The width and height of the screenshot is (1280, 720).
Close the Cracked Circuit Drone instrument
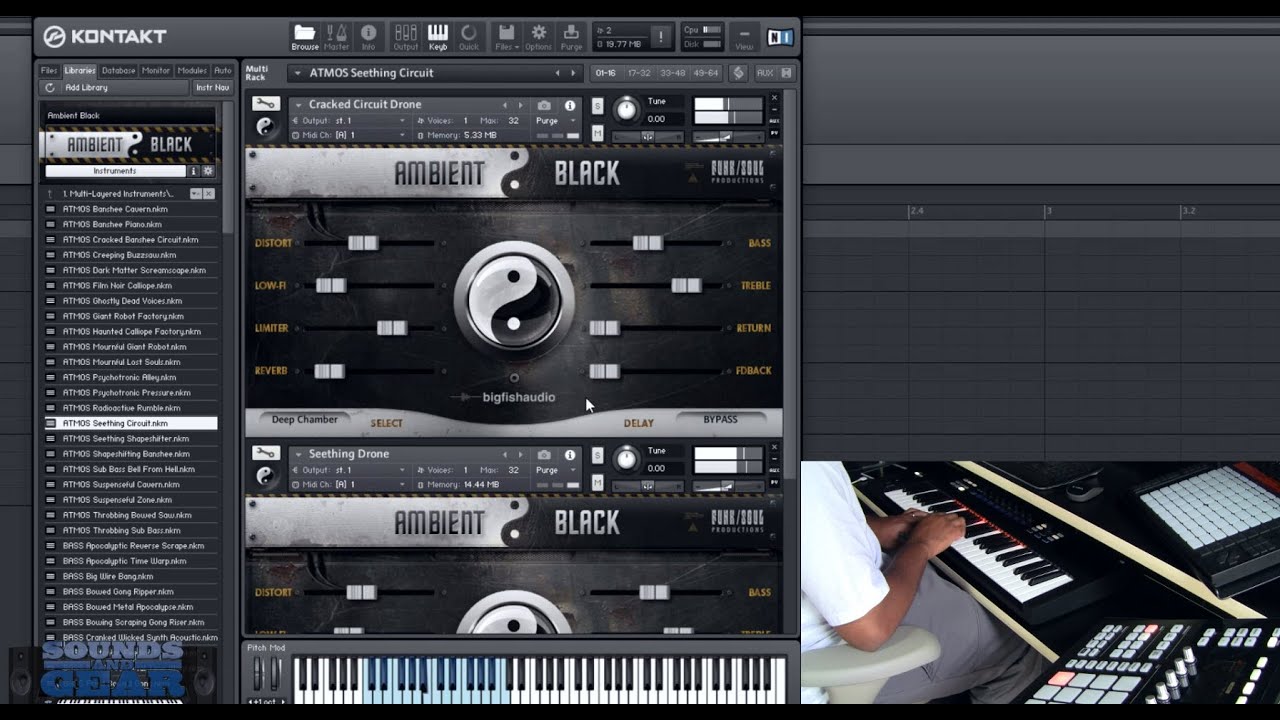(774, 98)
